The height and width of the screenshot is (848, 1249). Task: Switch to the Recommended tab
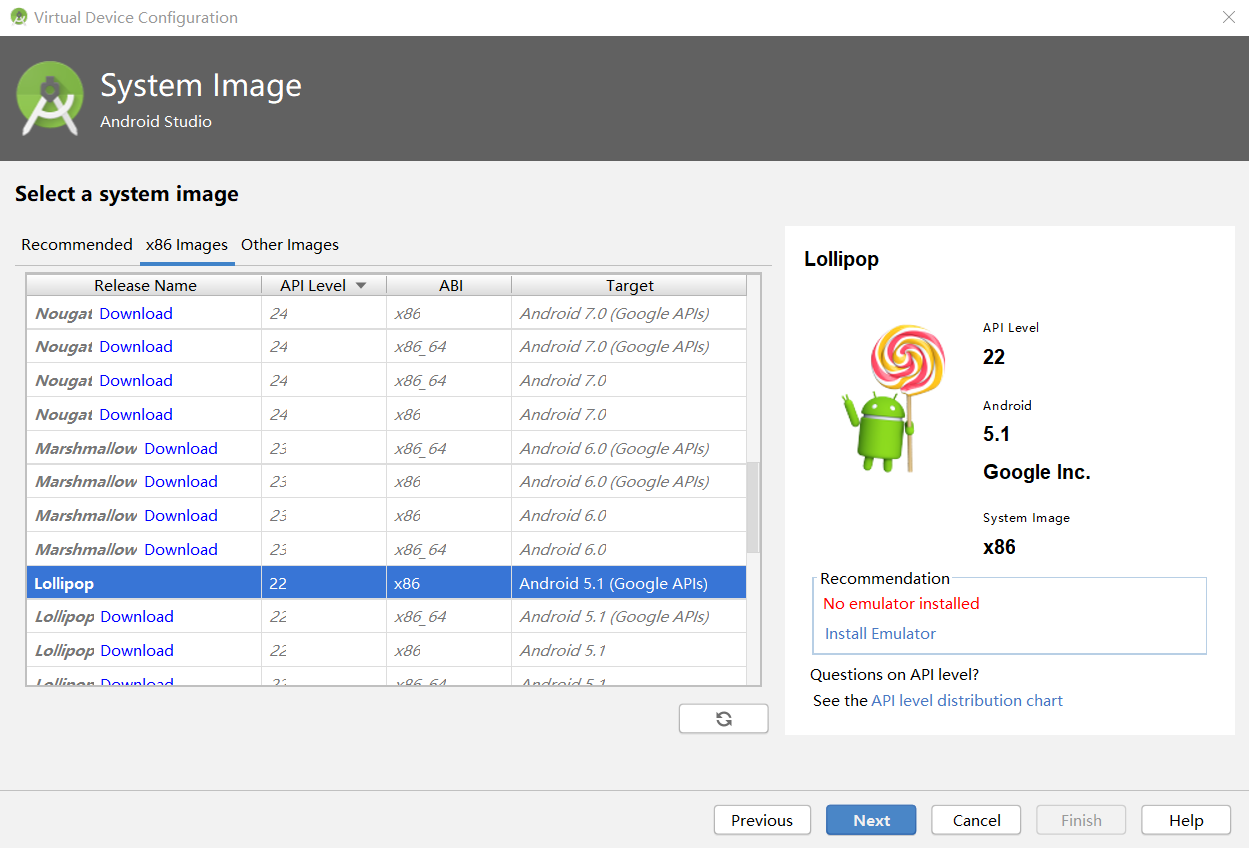pos(77,245)
